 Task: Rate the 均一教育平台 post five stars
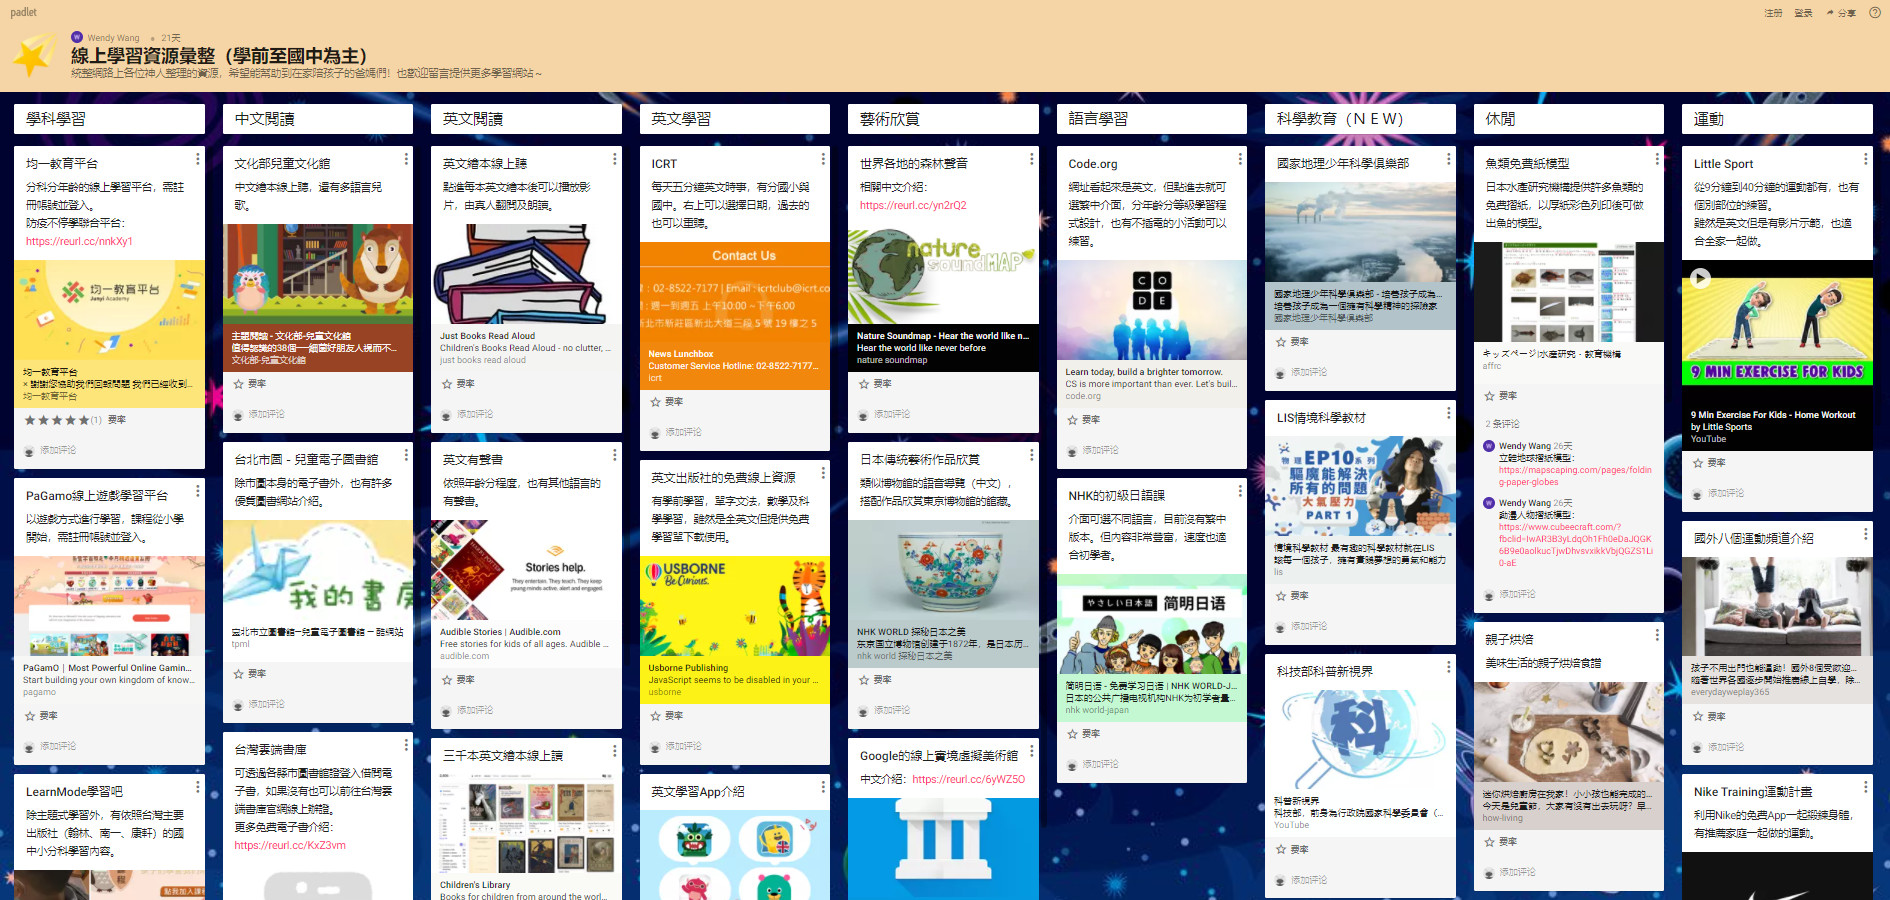point(84,420)
